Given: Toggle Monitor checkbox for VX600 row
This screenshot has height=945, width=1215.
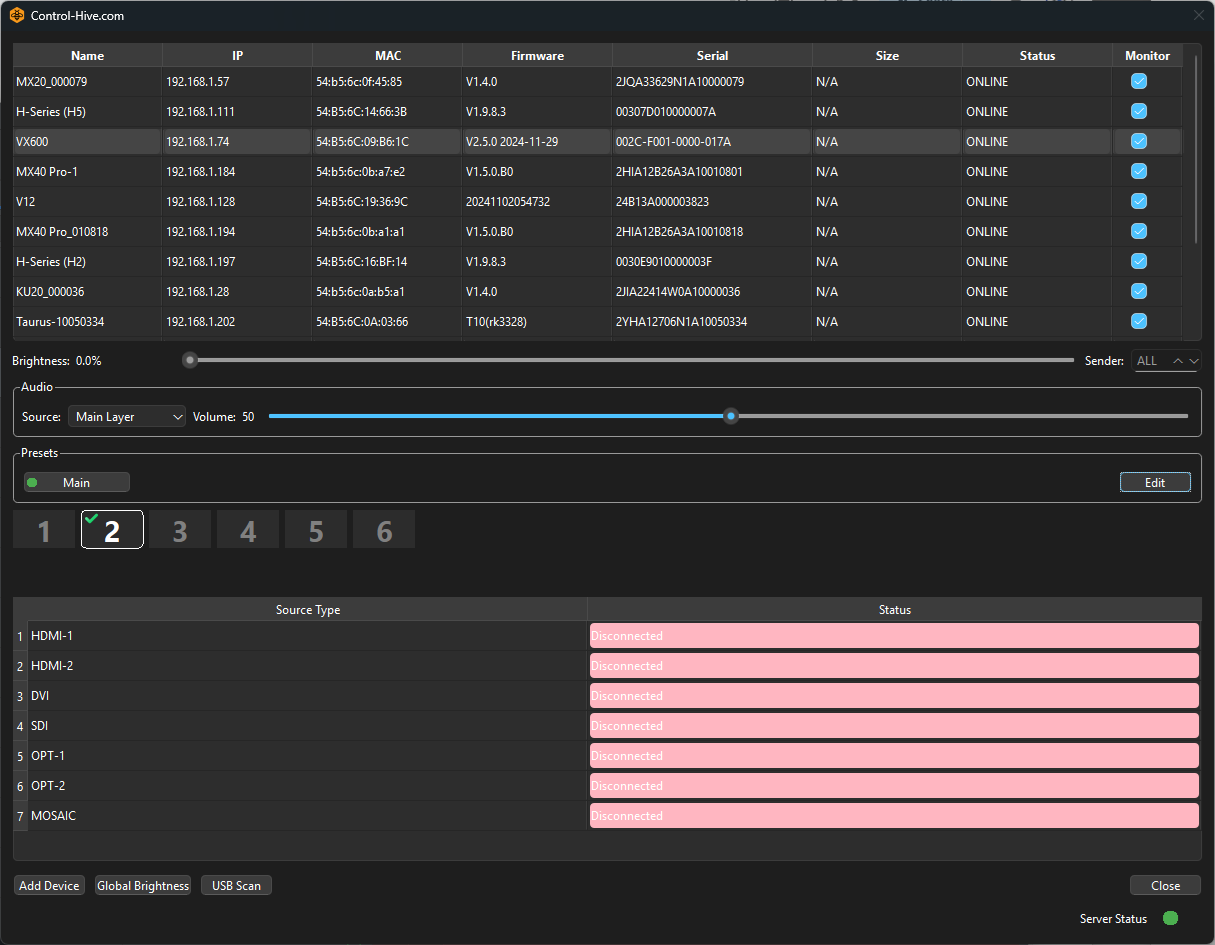Looking at the screenshot, I should click(1138, 142).
